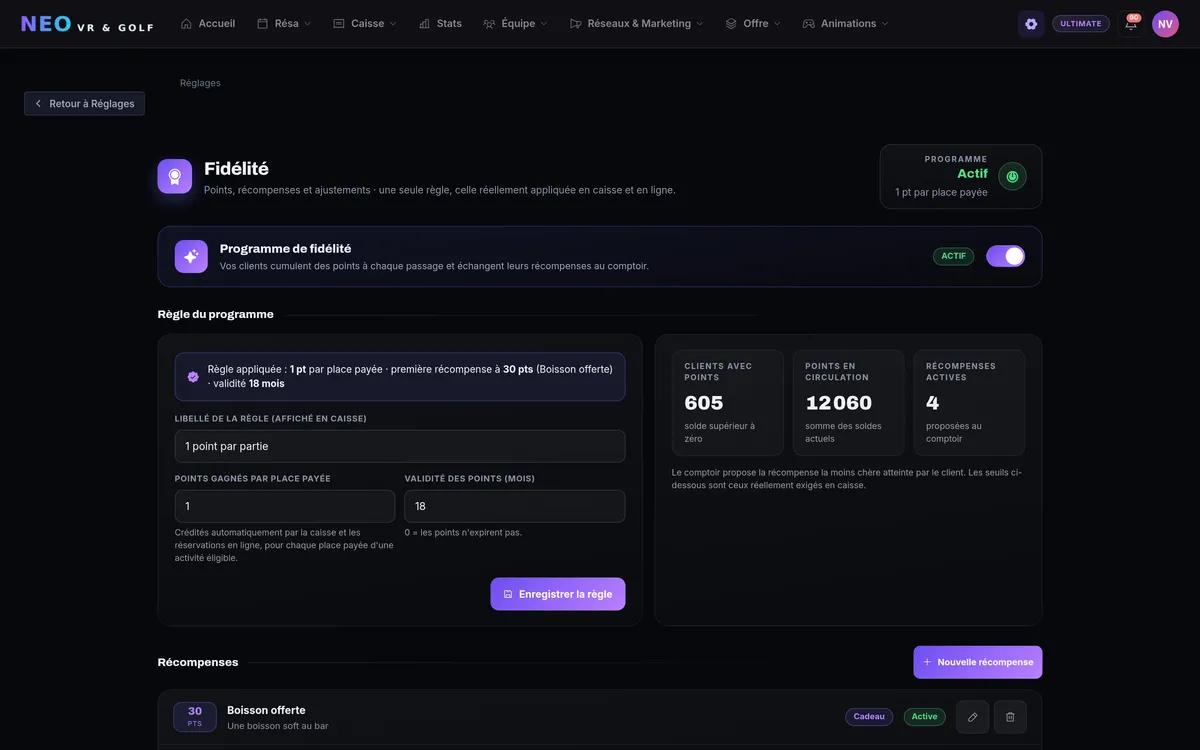Click Nouvelle récompense button
Image resolution: width=1200 pixels, height=750 pixels.
tap(978, 662)
